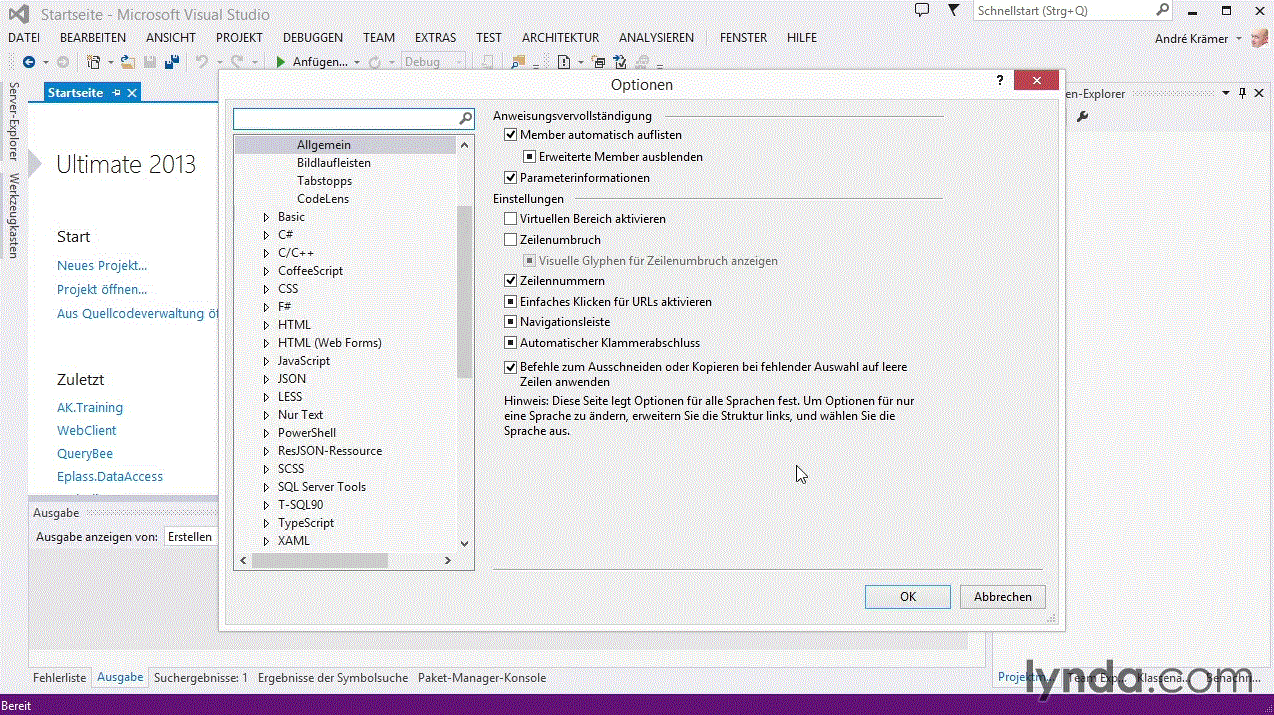The image size is (1274, 715).
Task: Click the wrench properties icon in Explorer panel
Action: click(1082, 117)
